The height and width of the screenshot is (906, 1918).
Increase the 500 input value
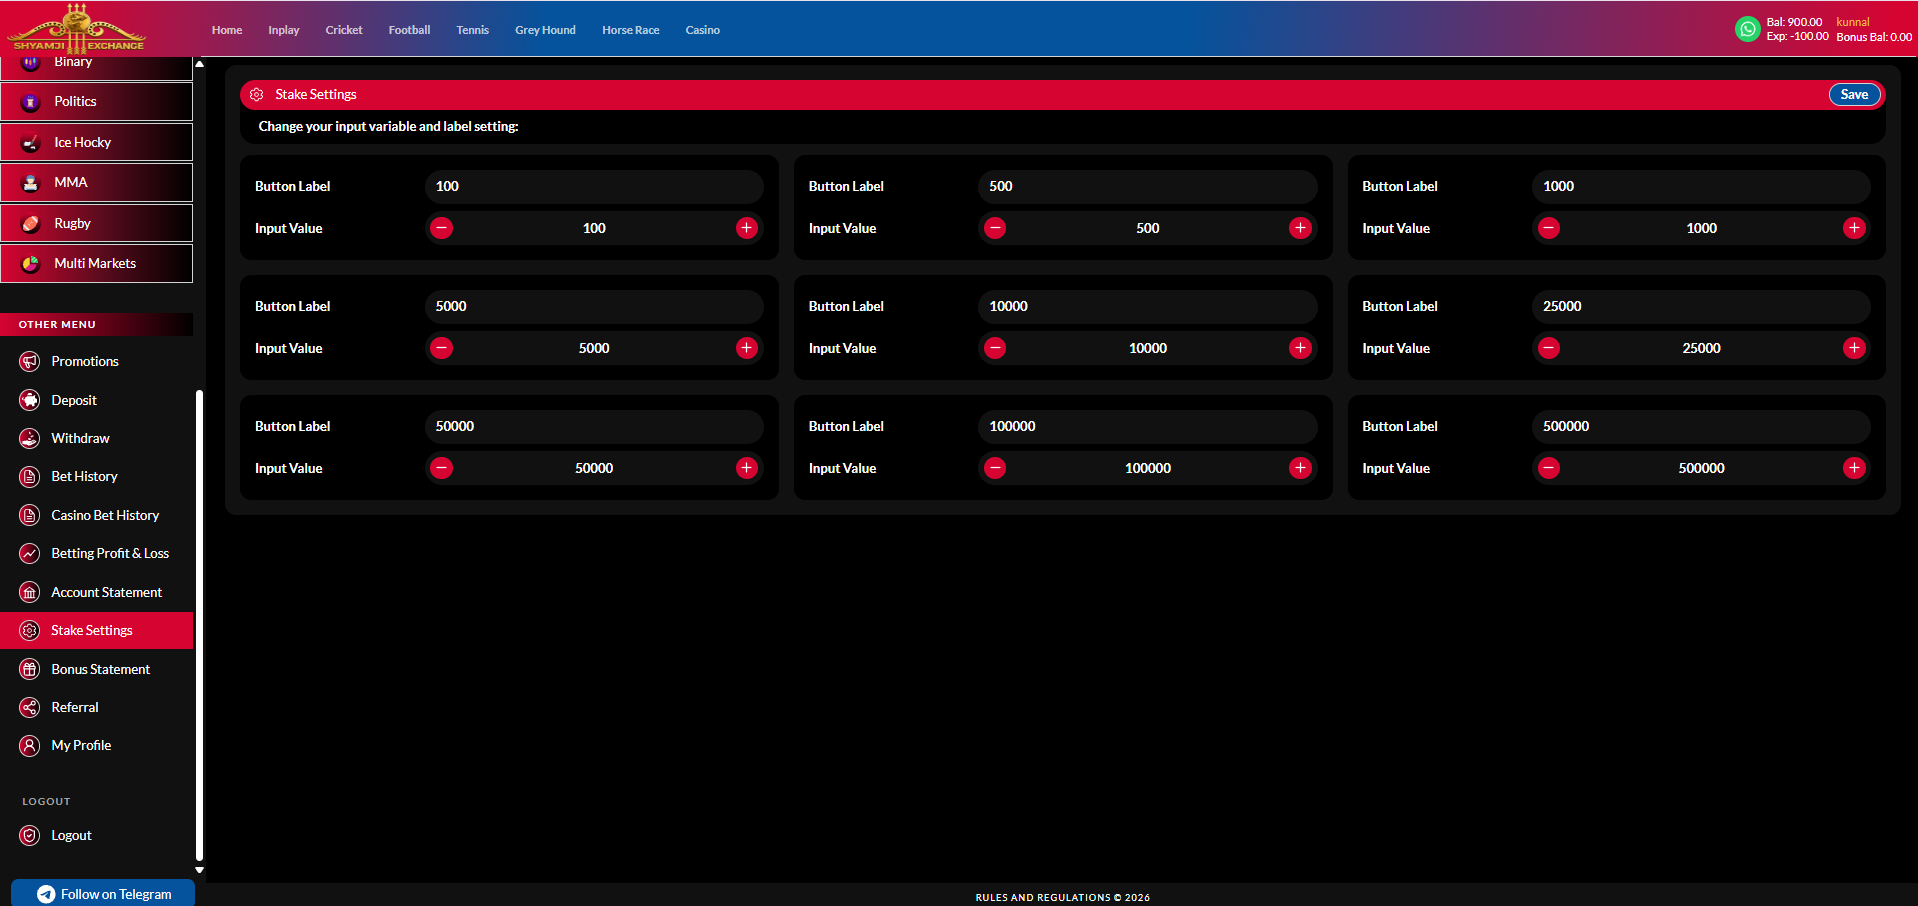pyautogui.click(x=1300, y=228)
